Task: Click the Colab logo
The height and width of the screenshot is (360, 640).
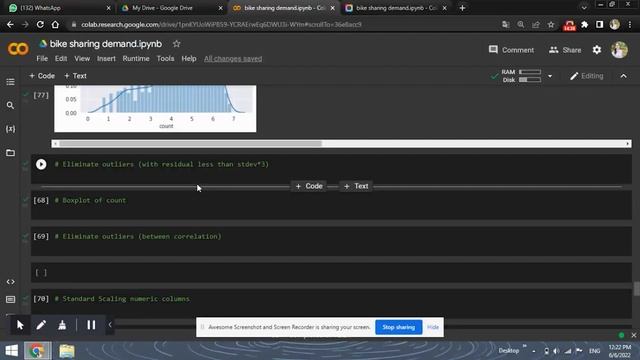Action: tap(18, 49)
